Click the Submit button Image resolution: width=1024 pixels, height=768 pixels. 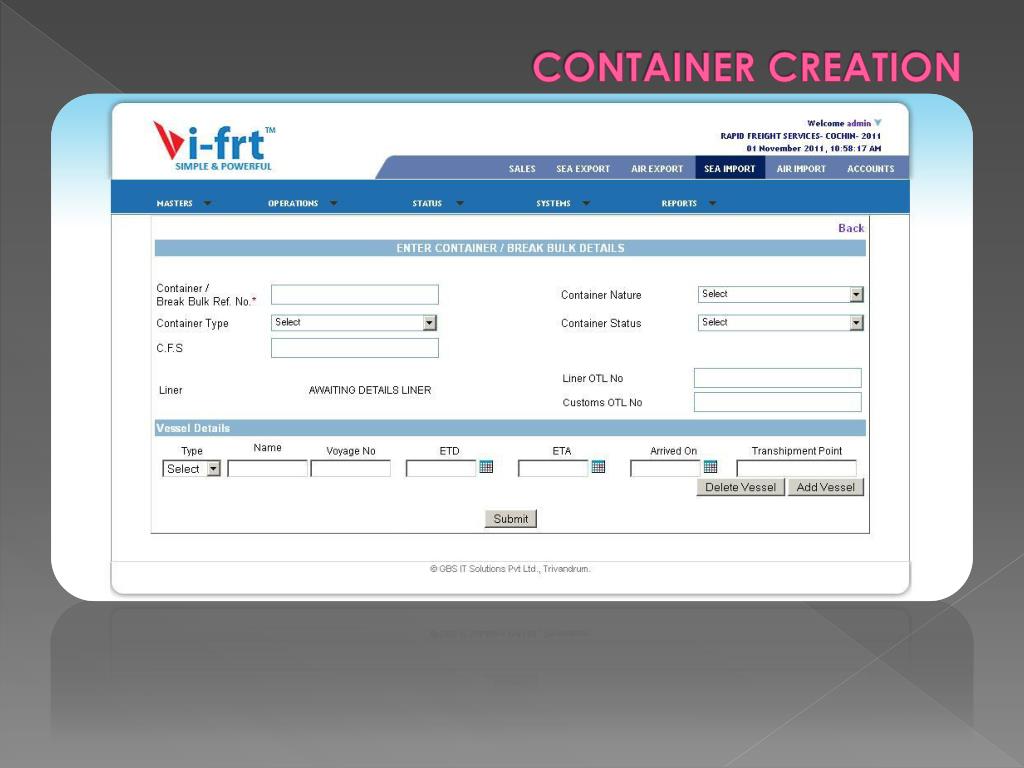tap(511, 519)
